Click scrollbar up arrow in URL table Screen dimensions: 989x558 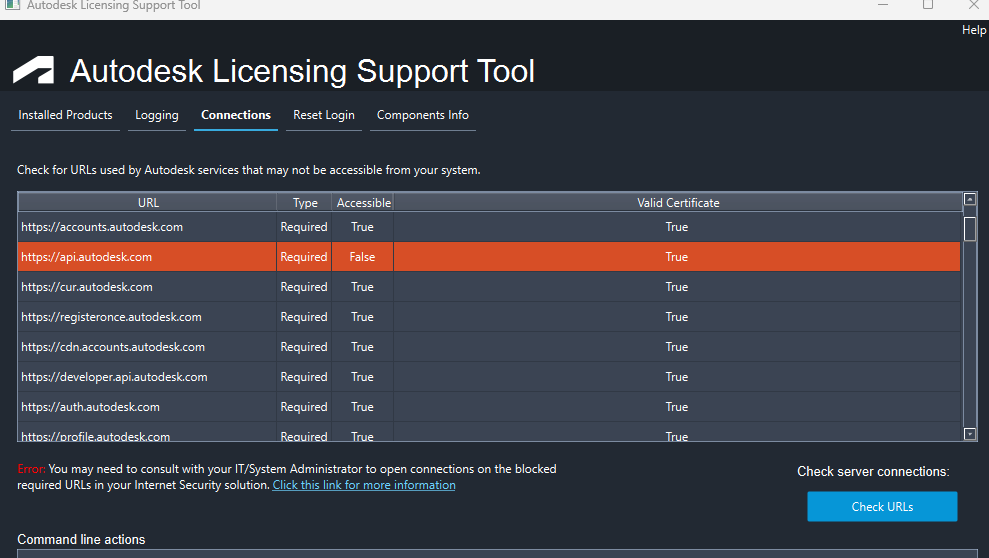pyautogui.click(x=970, y=199)
